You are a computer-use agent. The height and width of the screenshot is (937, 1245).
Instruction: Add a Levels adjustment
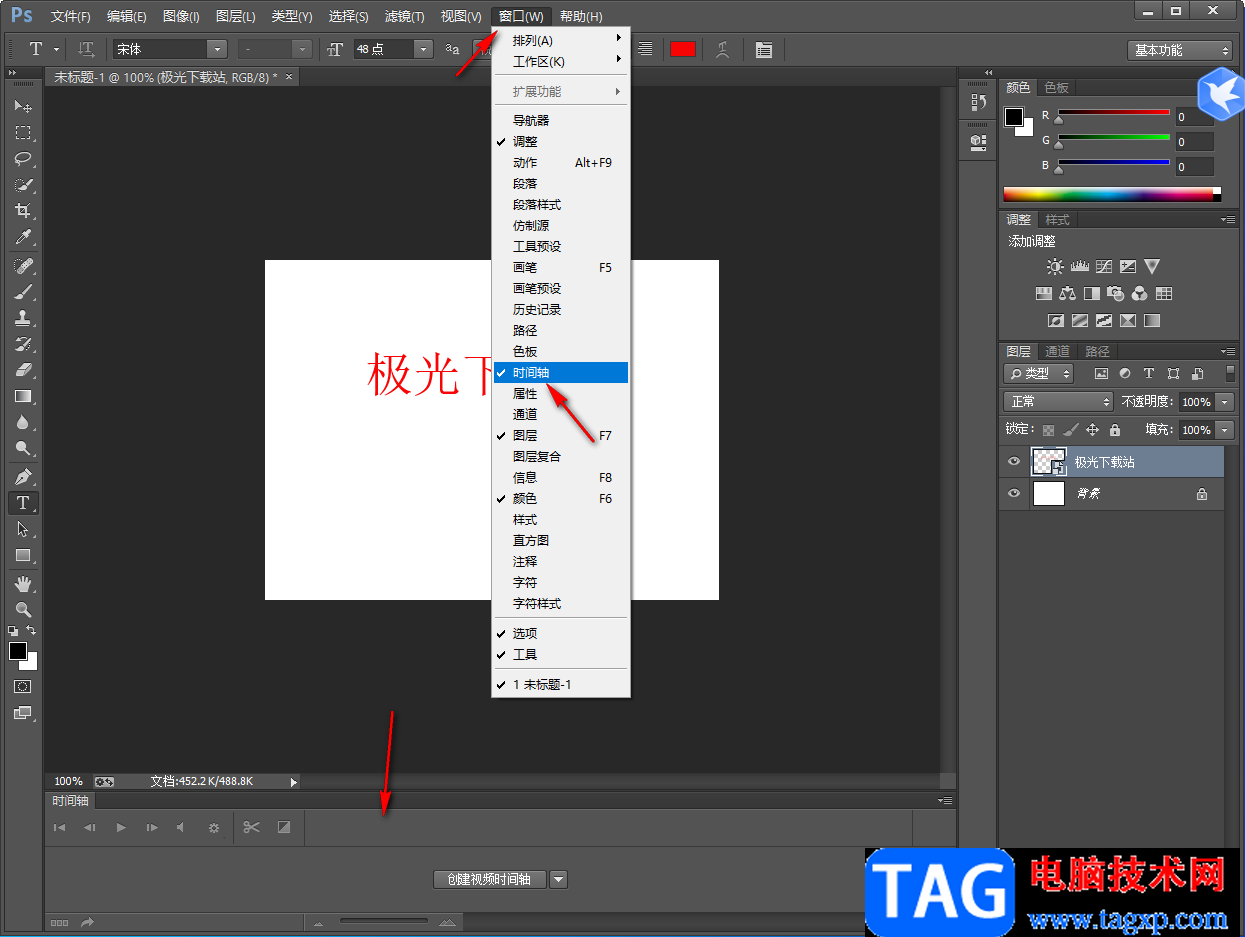pyautogui.click(x=1079, y=267)
